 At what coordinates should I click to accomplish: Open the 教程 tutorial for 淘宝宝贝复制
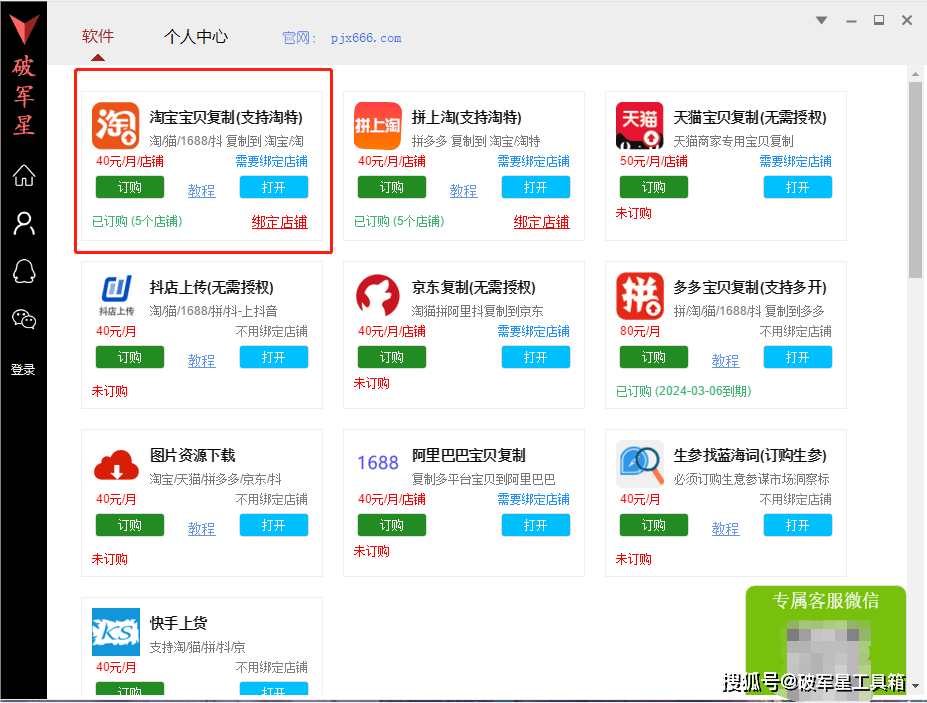(201, 191)
